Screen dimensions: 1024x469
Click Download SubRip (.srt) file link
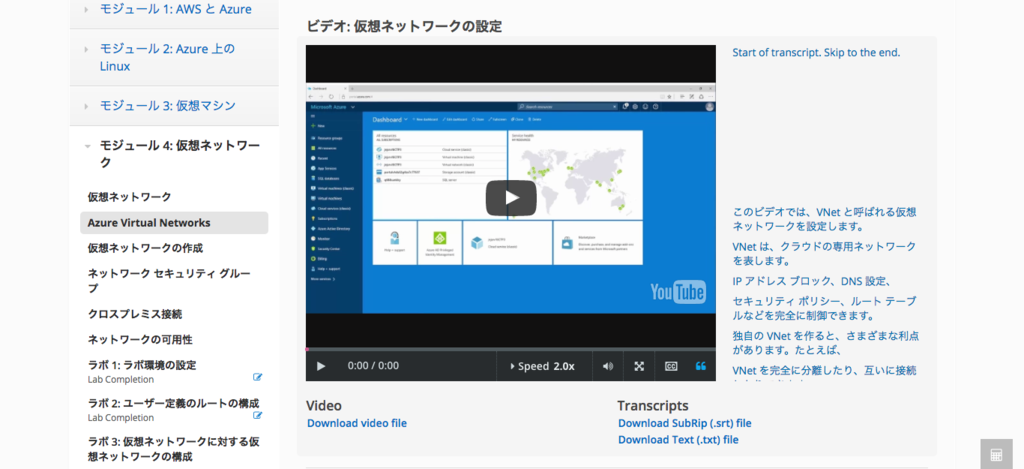point(684,423)
